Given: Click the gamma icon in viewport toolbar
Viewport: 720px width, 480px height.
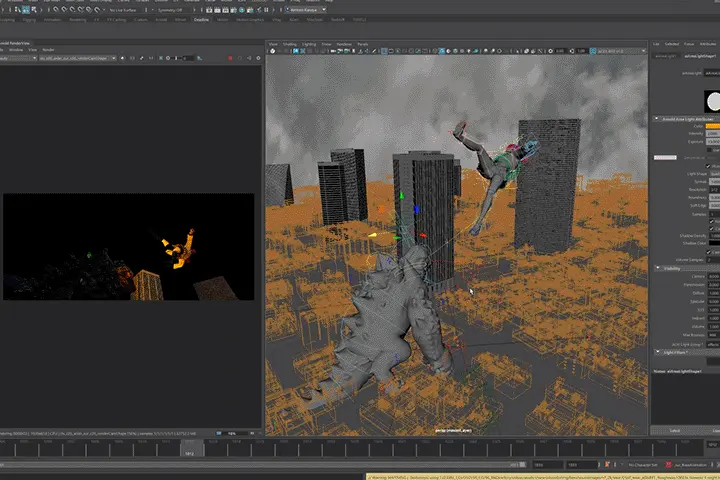Looking at the screenshot, I should coord(572,51).
